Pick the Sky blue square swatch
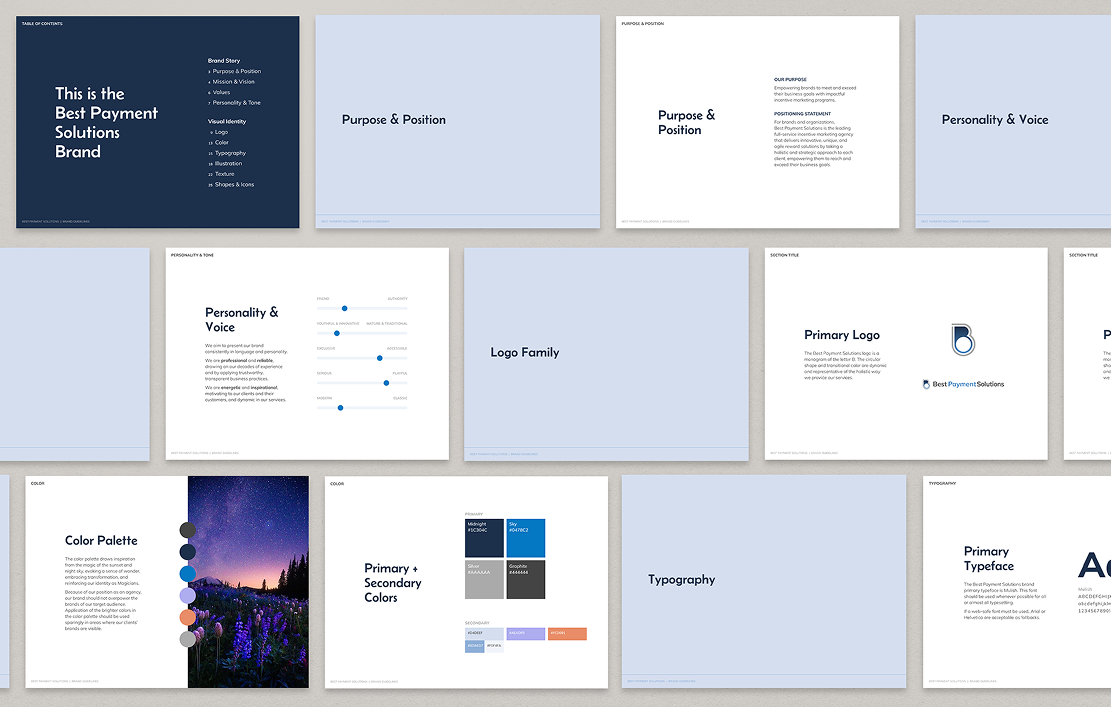 tap(526, 538)
